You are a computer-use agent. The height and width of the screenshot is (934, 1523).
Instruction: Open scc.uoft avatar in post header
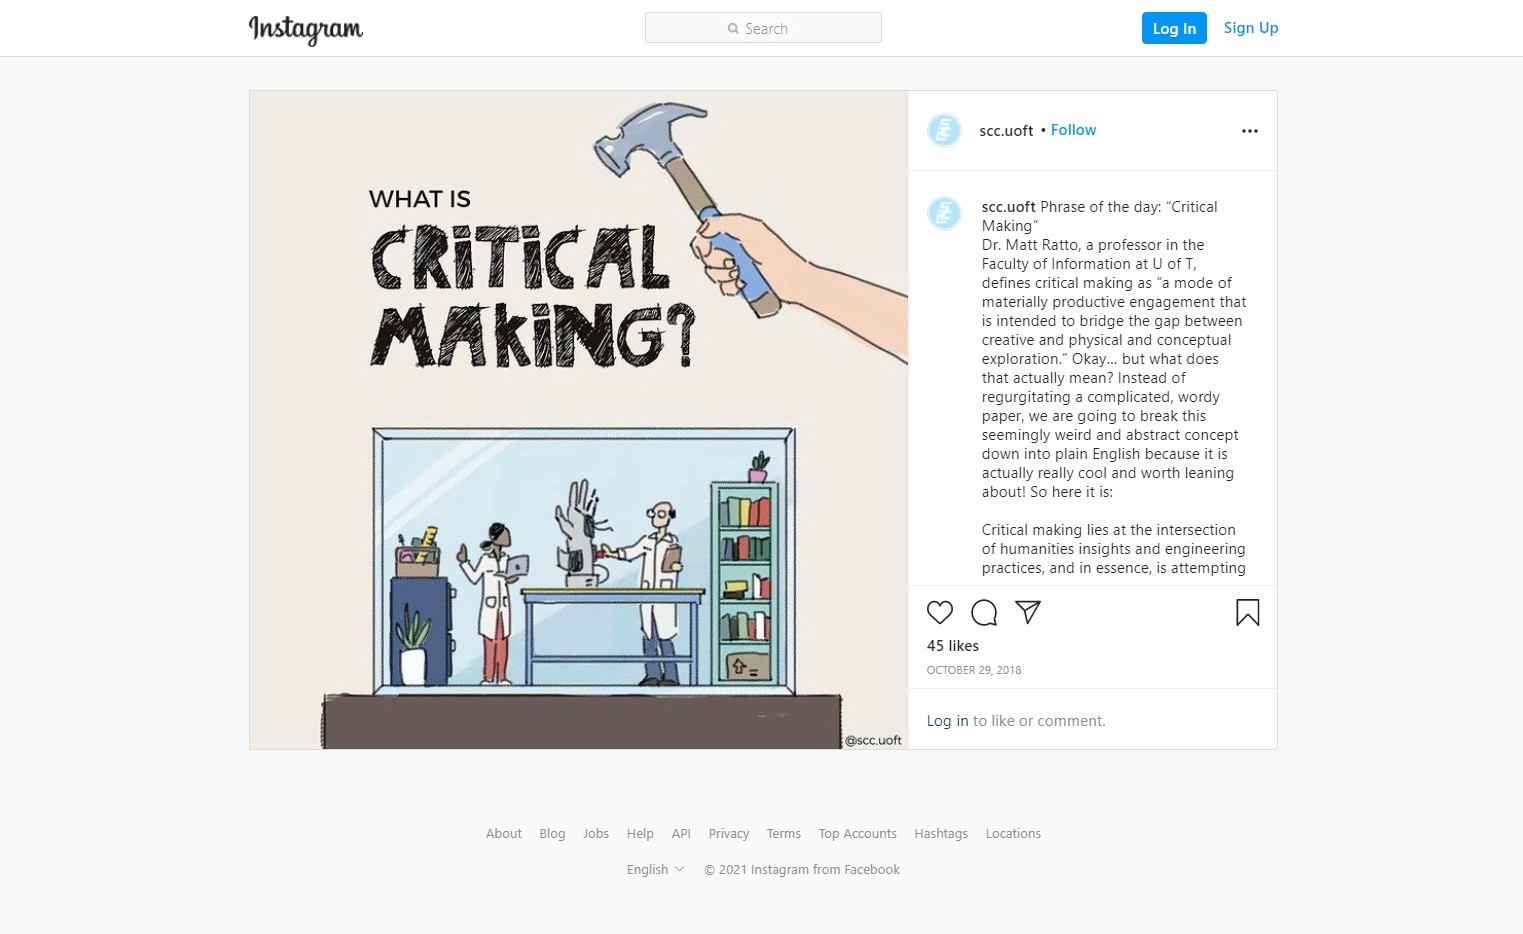[944, 130]
